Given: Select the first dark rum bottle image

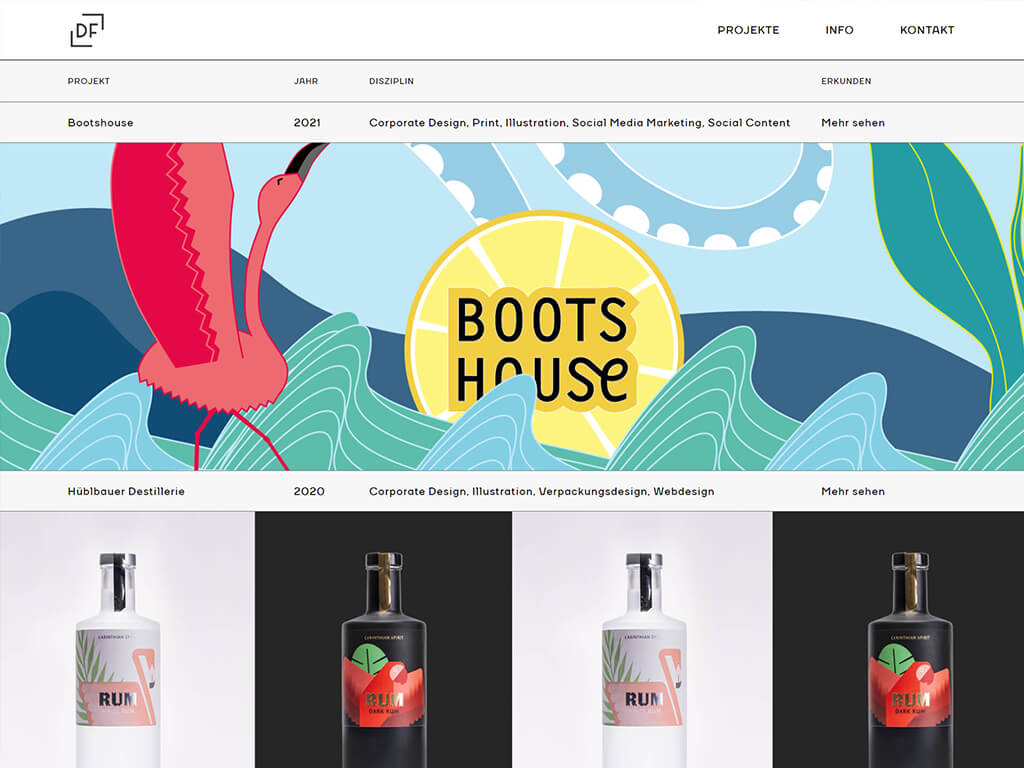Looking at the screenshot, I should 383,640.
